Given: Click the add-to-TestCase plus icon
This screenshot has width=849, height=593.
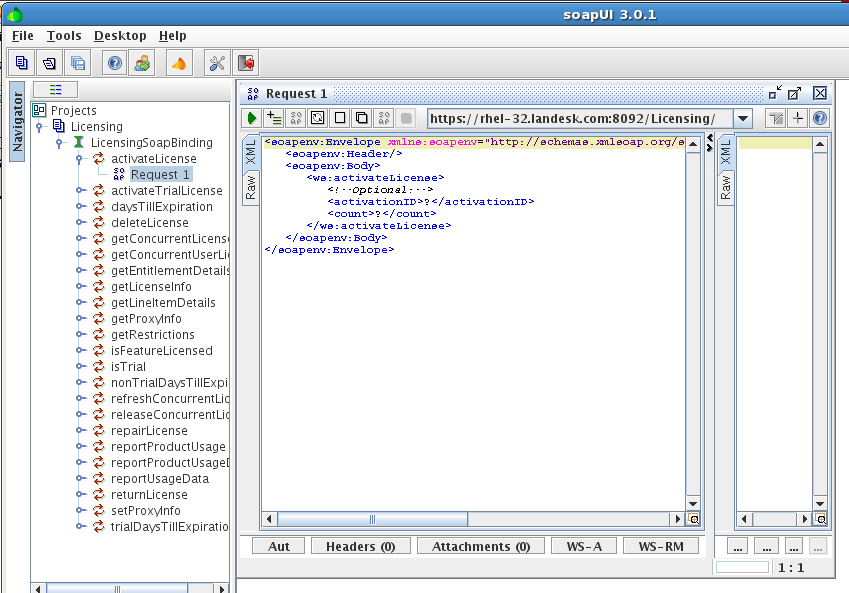Looking at the screenshot, I should point(274,118).
